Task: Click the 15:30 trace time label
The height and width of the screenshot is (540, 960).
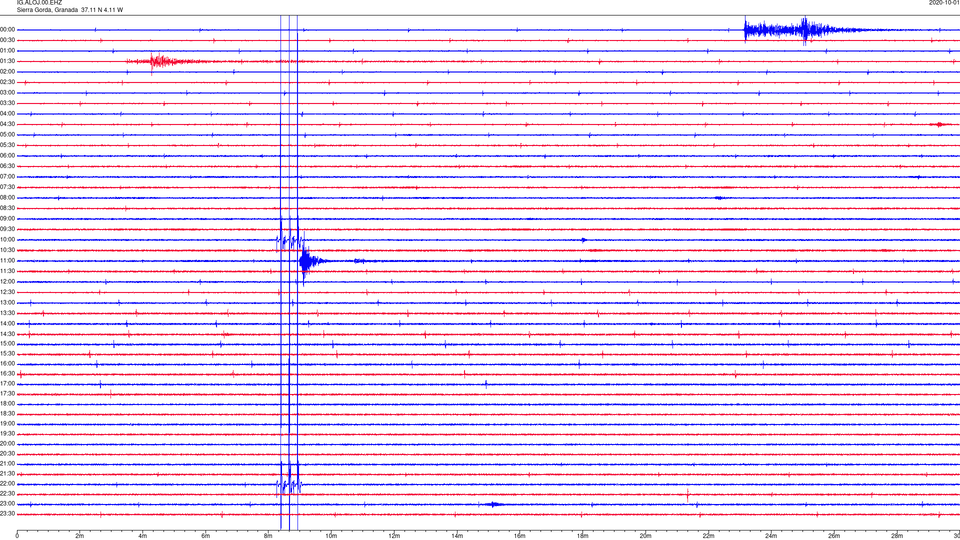Action: pos(8,354)
